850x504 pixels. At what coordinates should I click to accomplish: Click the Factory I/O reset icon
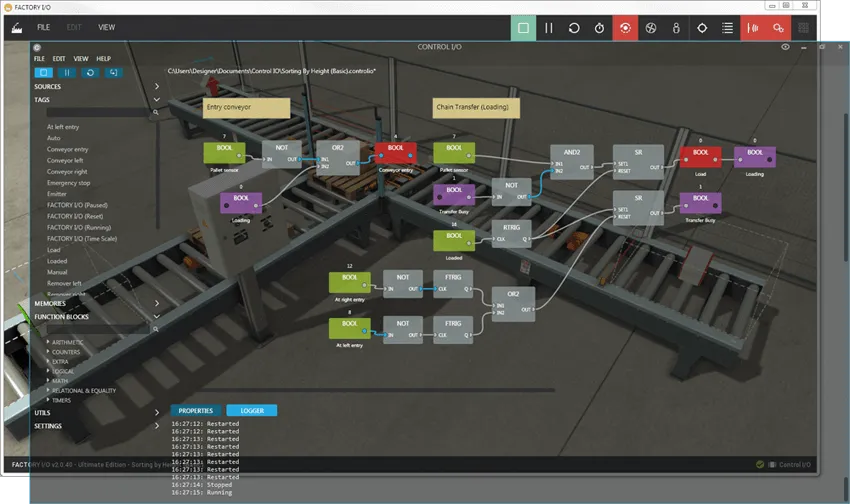click(574, 28)
